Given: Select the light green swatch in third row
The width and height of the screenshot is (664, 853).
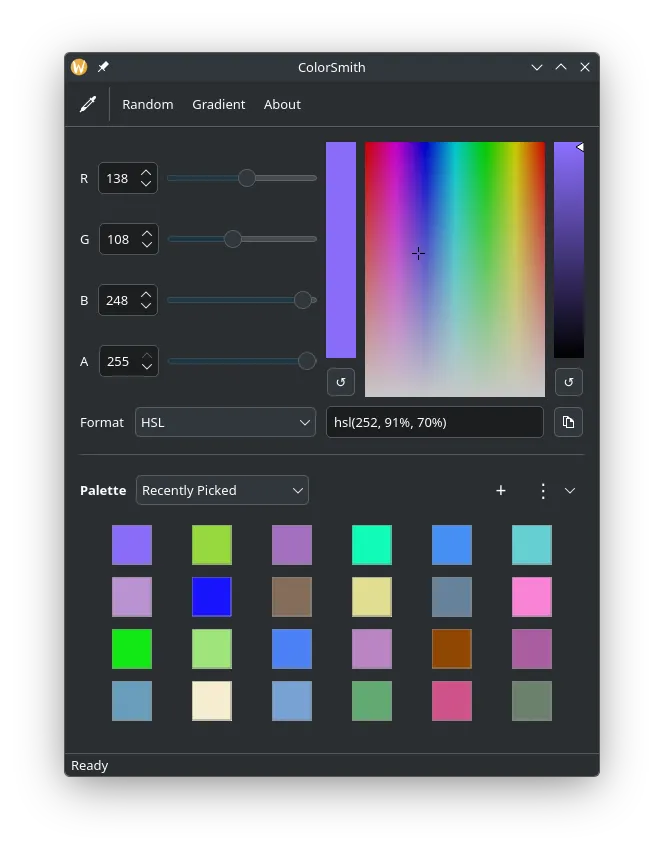Looking at the screenshot, I should [212, 649].
